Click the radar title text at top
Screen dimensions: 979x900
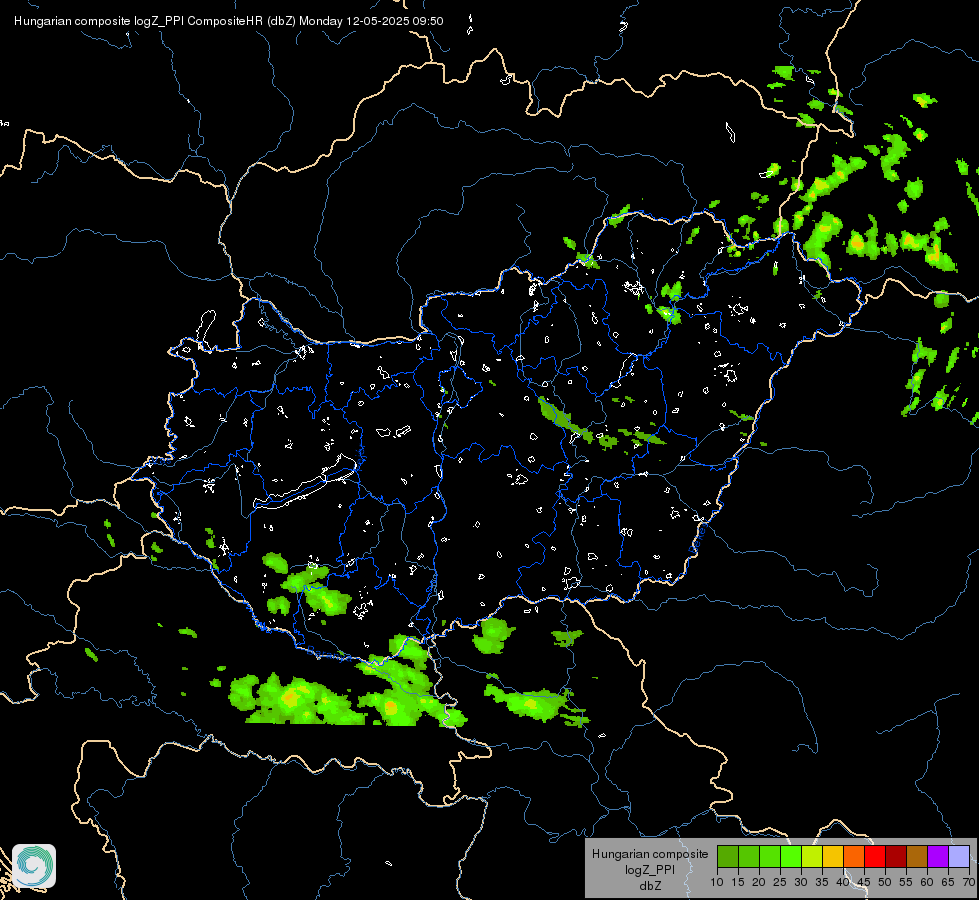229,21
